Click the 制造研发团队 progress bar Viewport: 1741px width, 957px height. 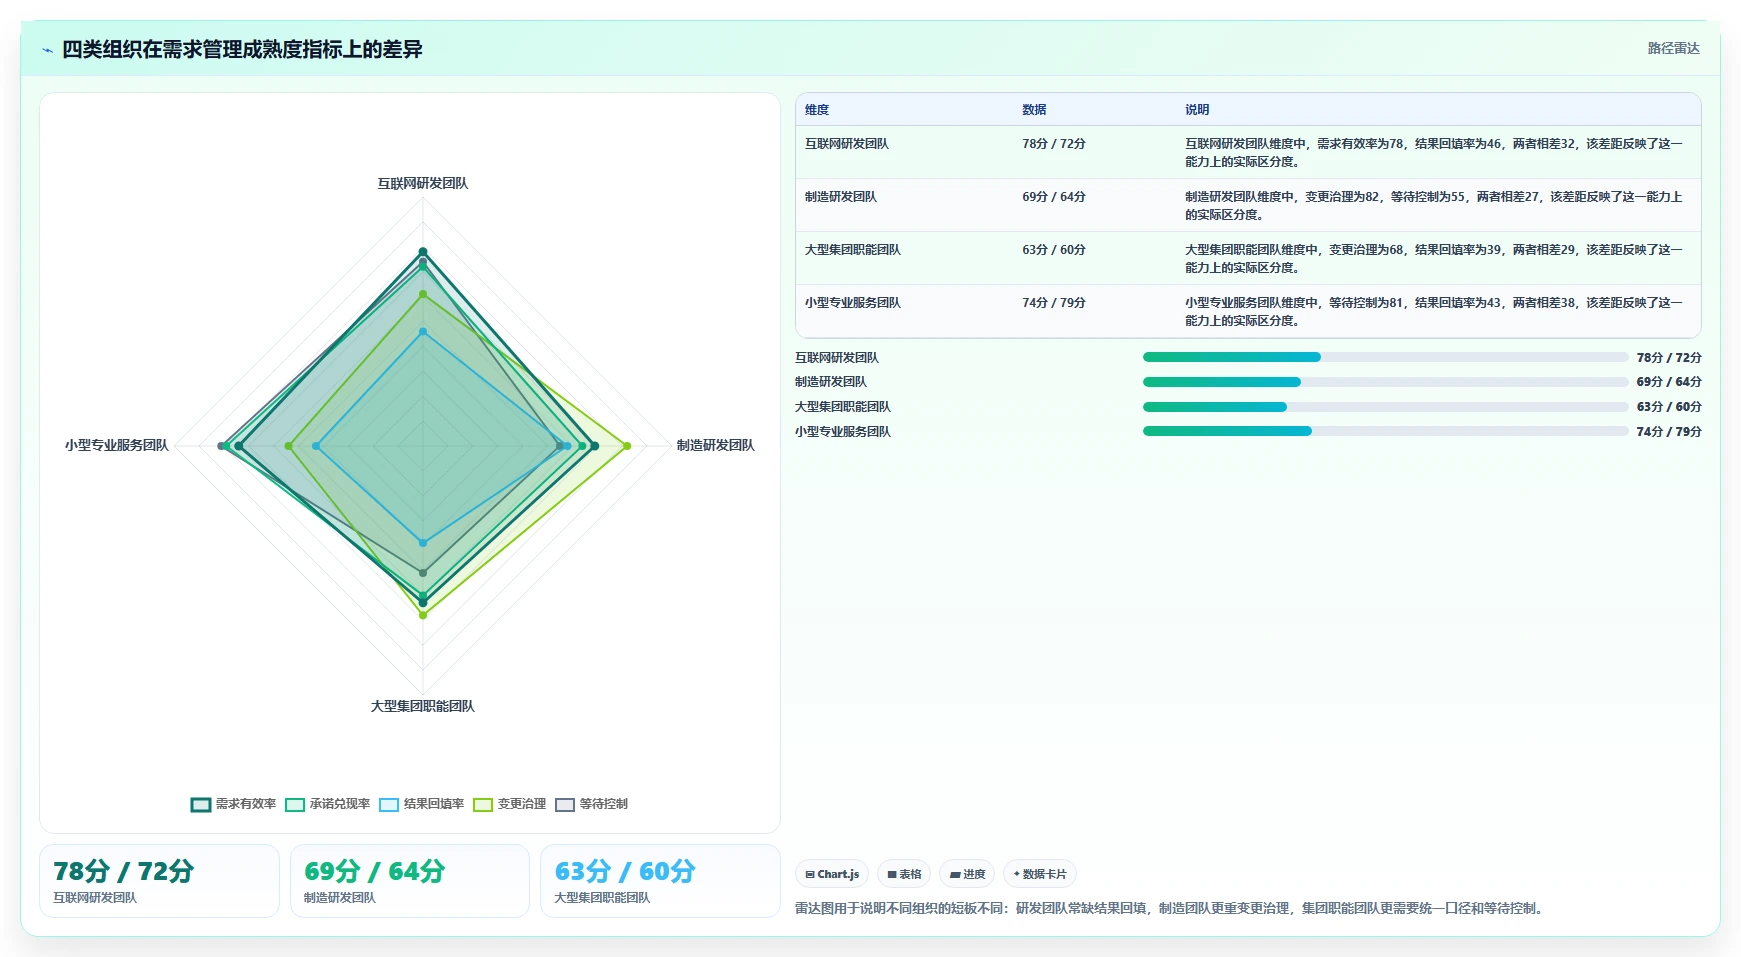[1386, 382]
